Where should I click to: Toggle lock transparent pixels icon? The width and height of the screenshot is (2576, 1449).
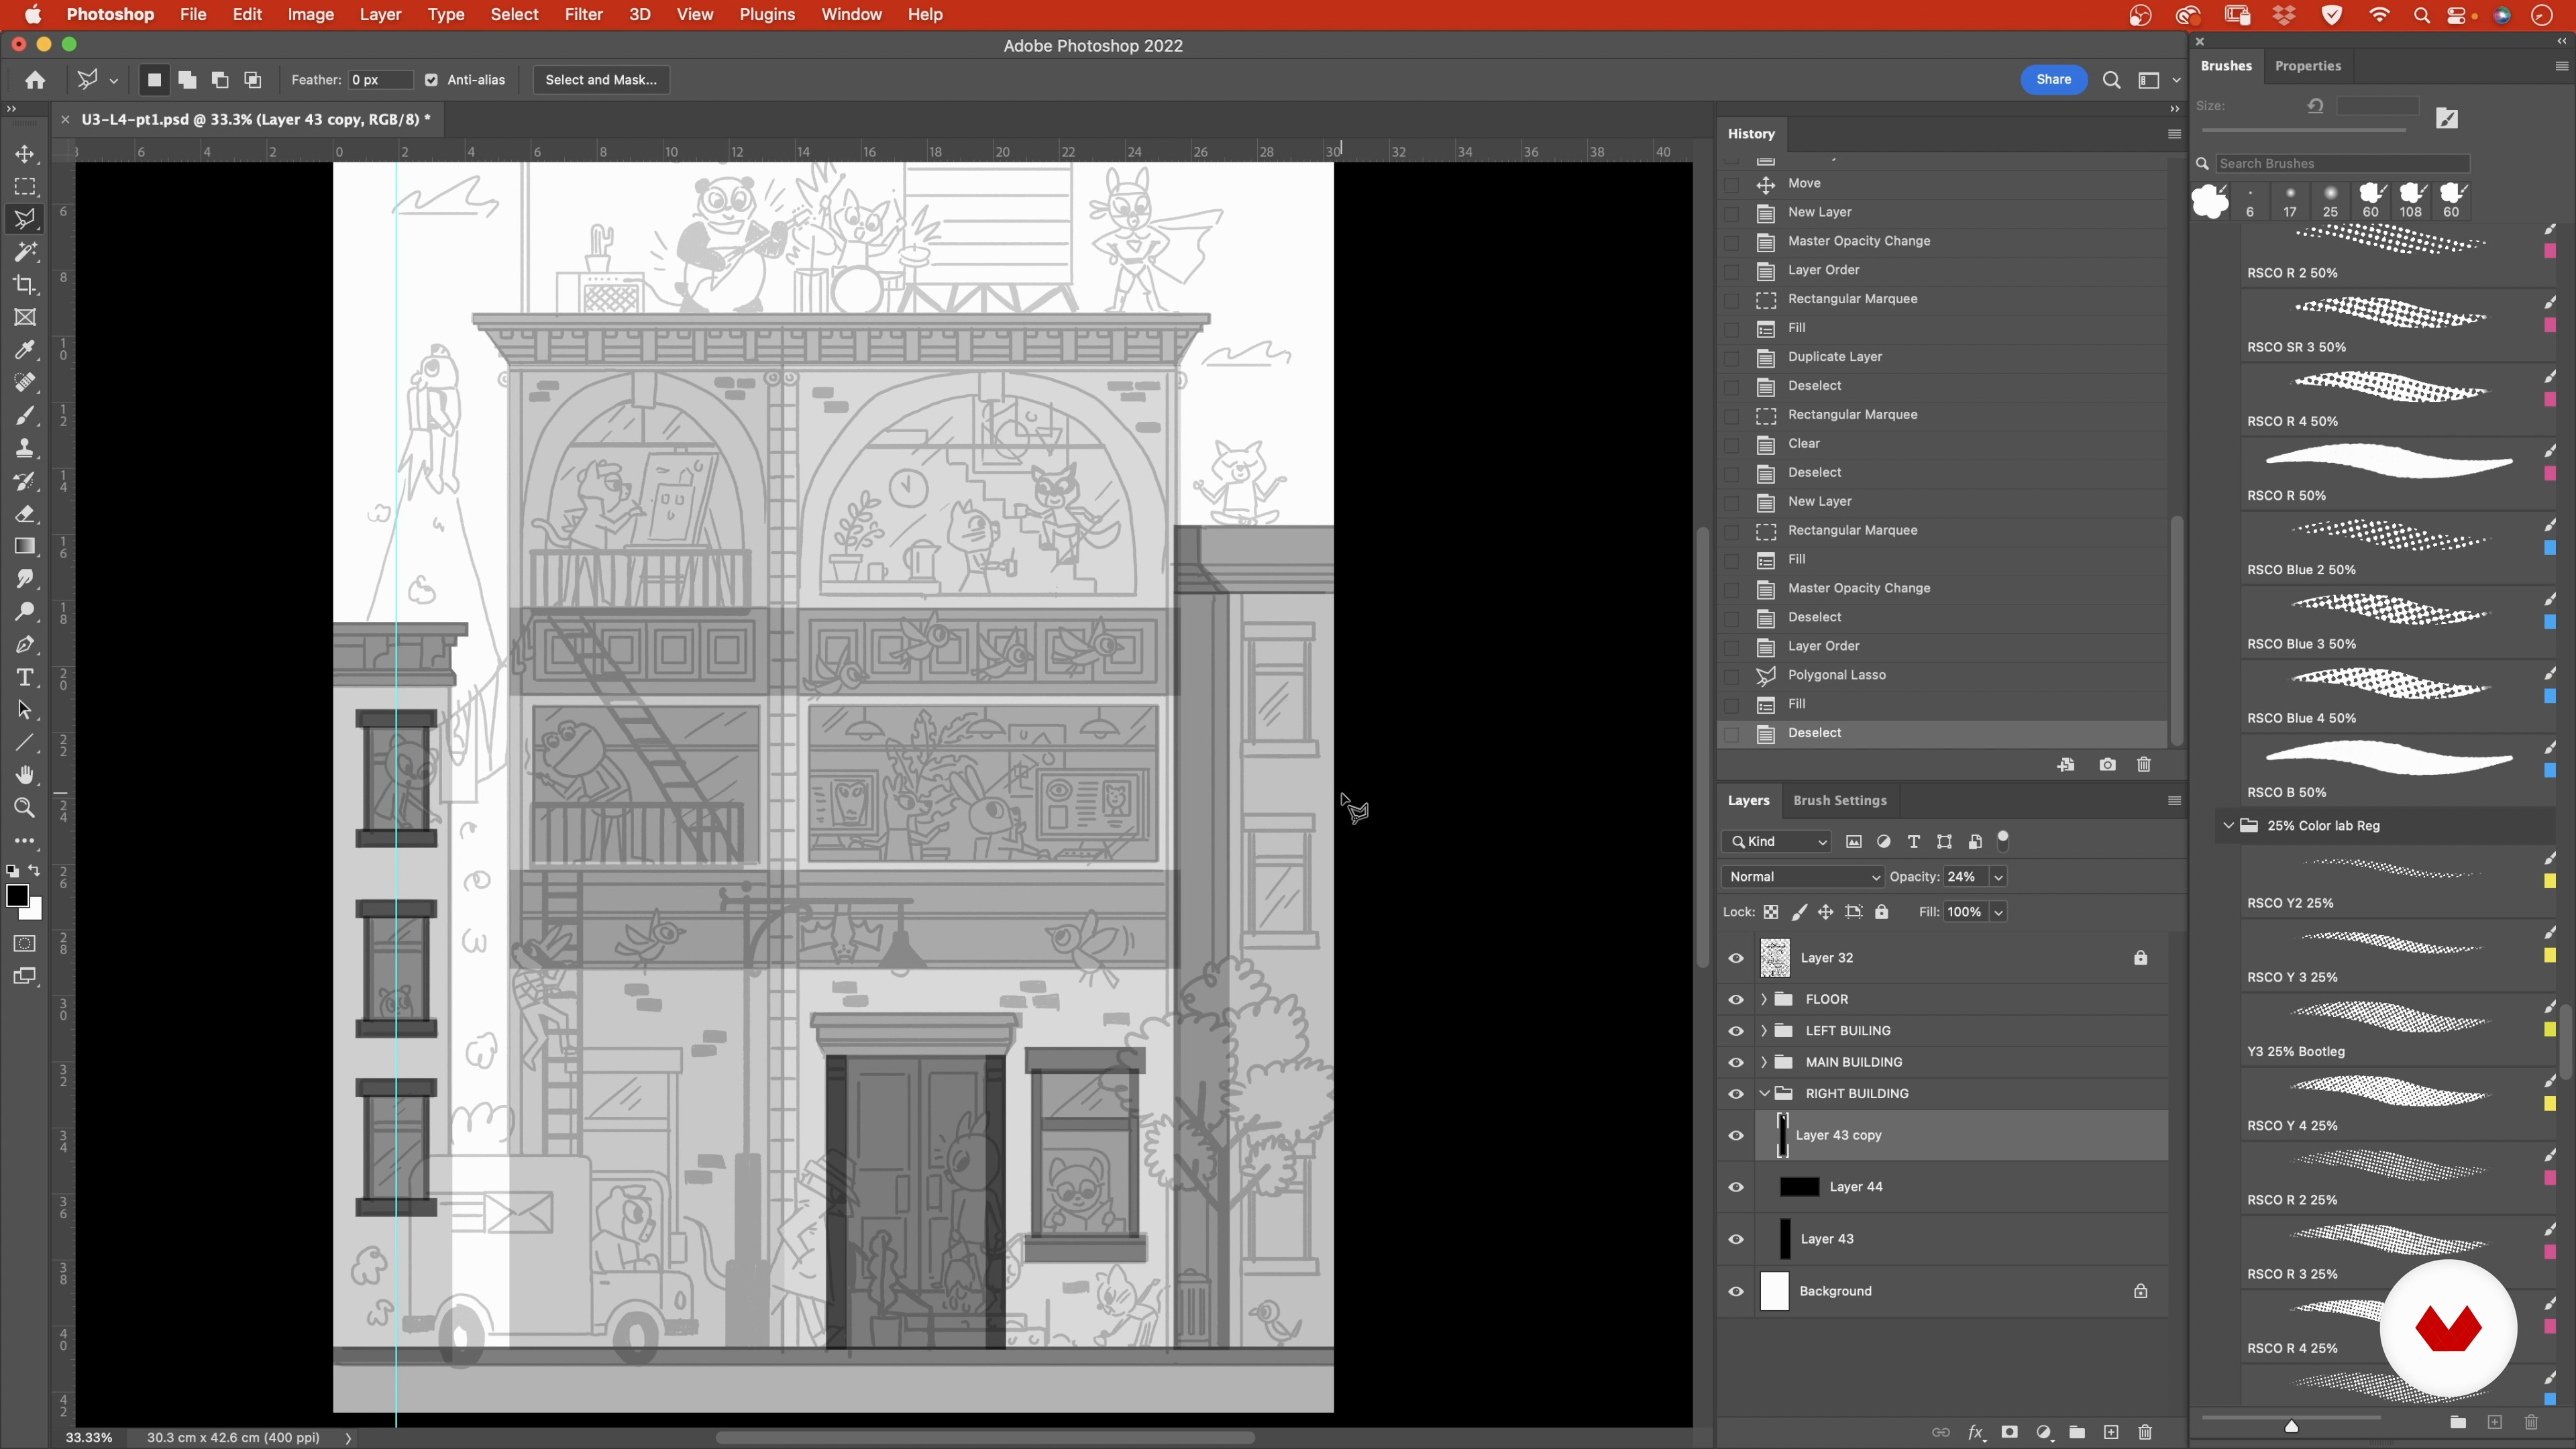(1771, 912)
